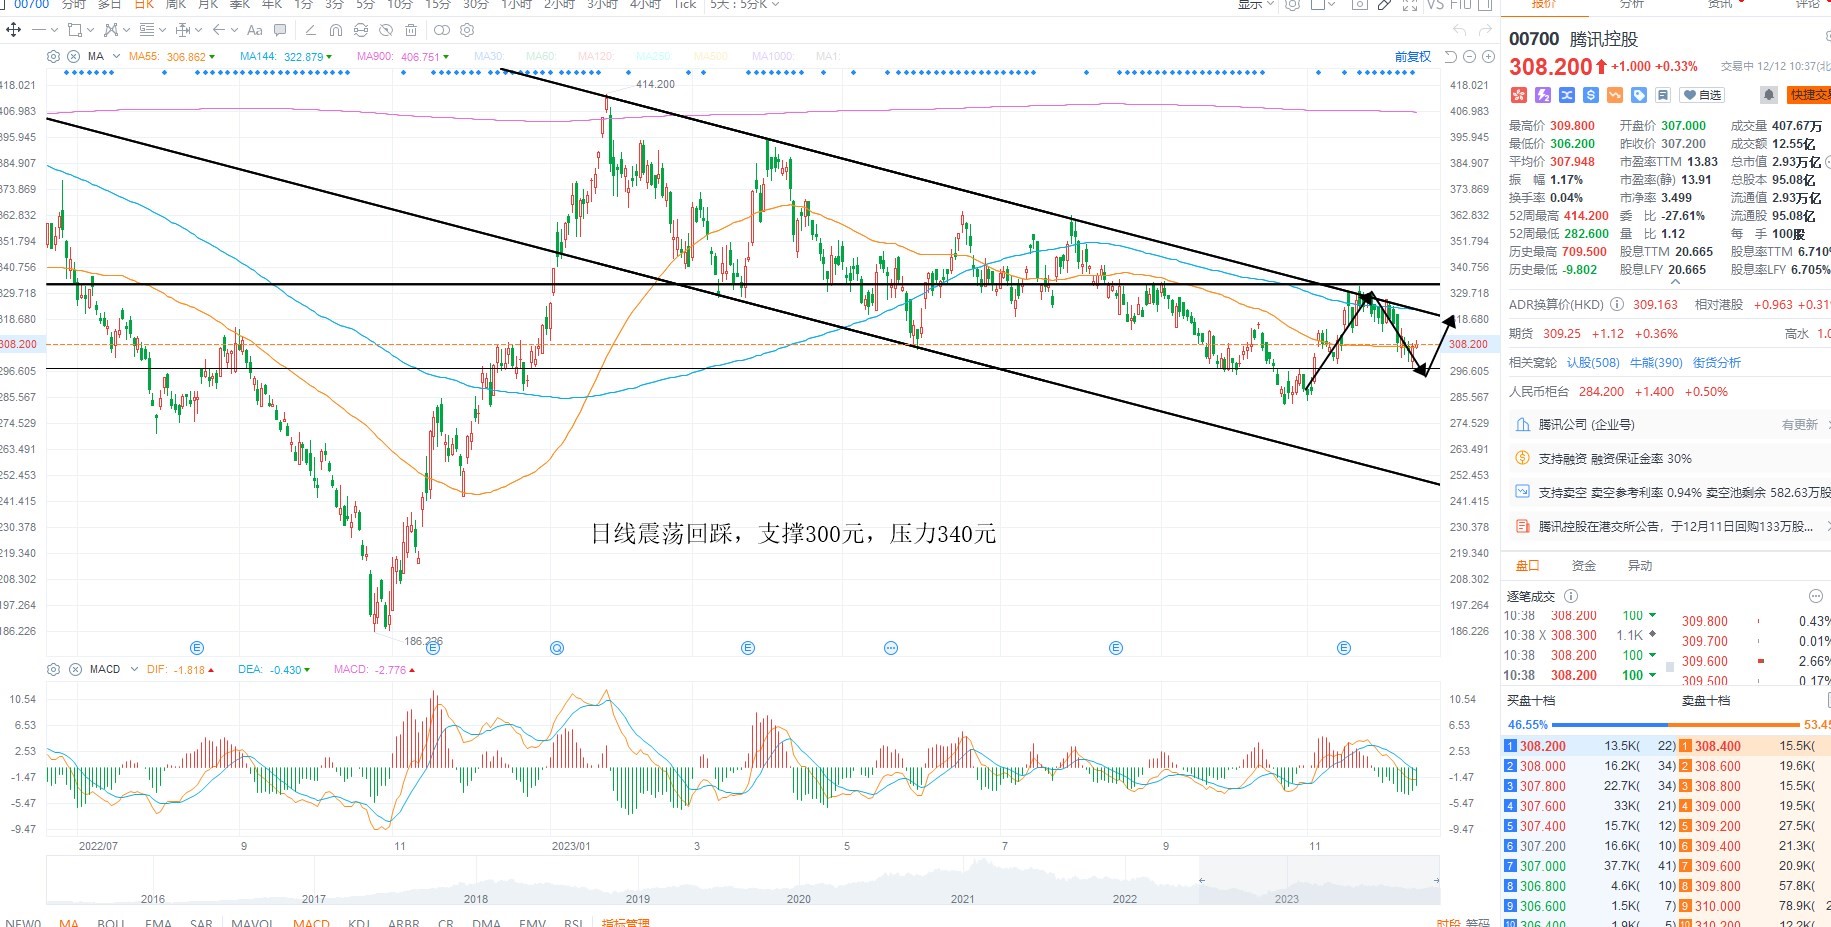This screenshot has width=1831, height=927.
Task: Click the link/chain drawings icon
Action: 441,30
